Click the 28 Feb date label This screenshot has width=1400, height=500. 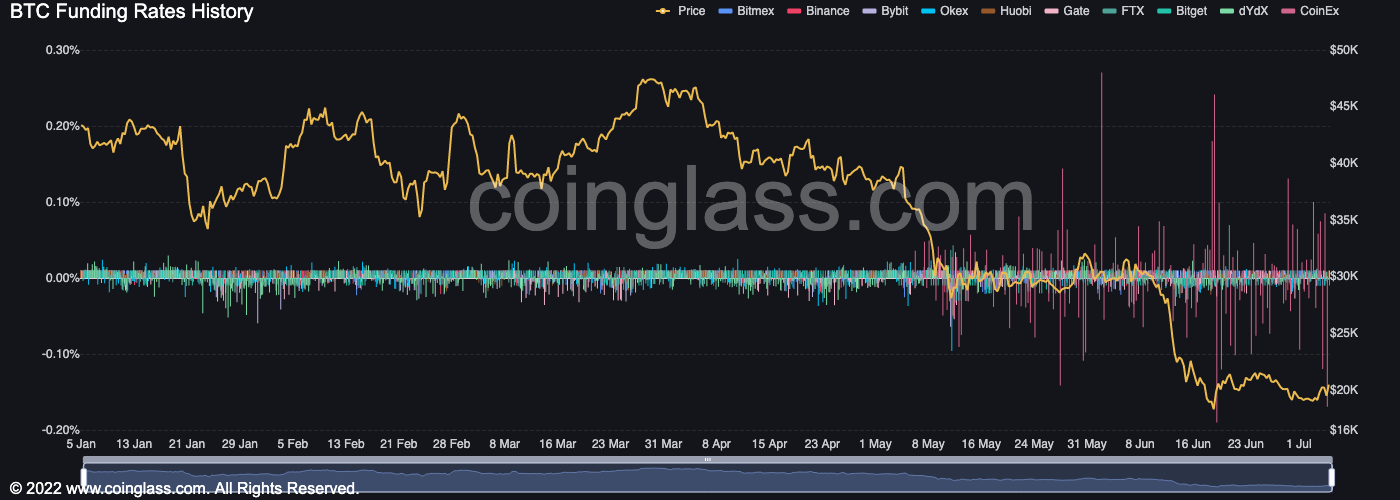pyautogui.click(x=452, y=444)
